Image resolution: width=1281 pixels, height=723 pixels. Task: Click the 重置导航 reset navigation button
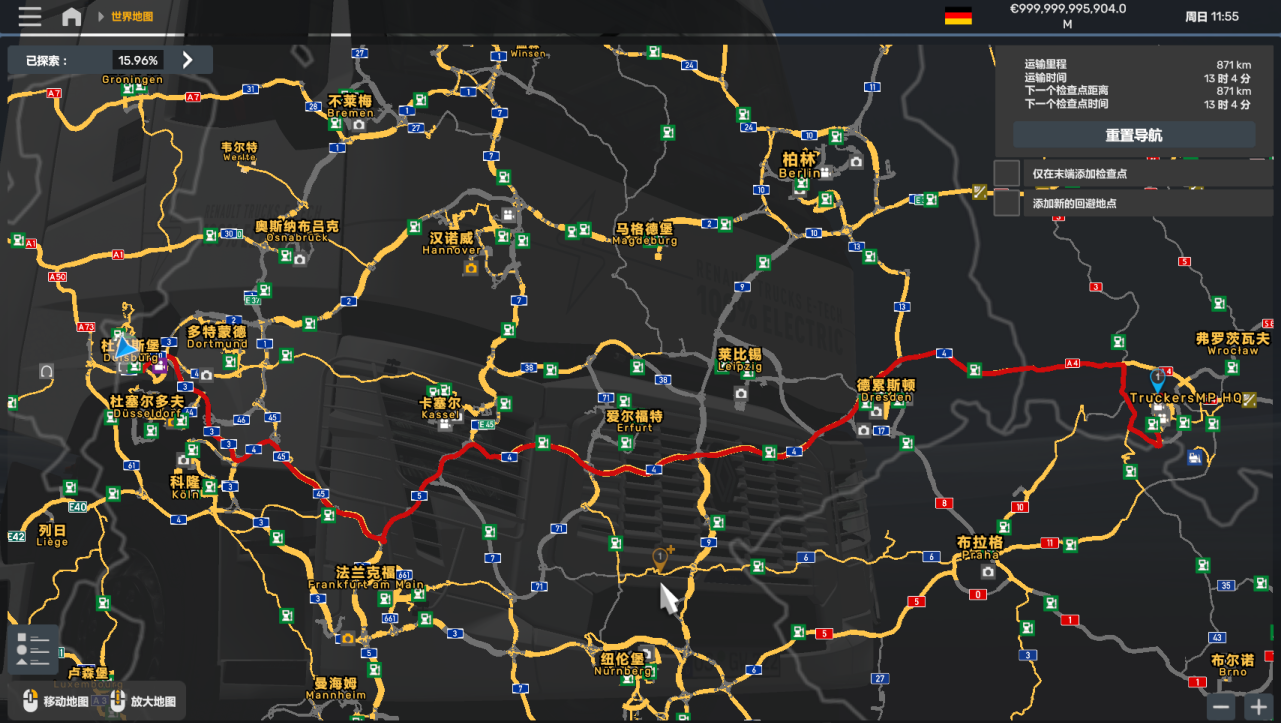tap(1133, 135)
